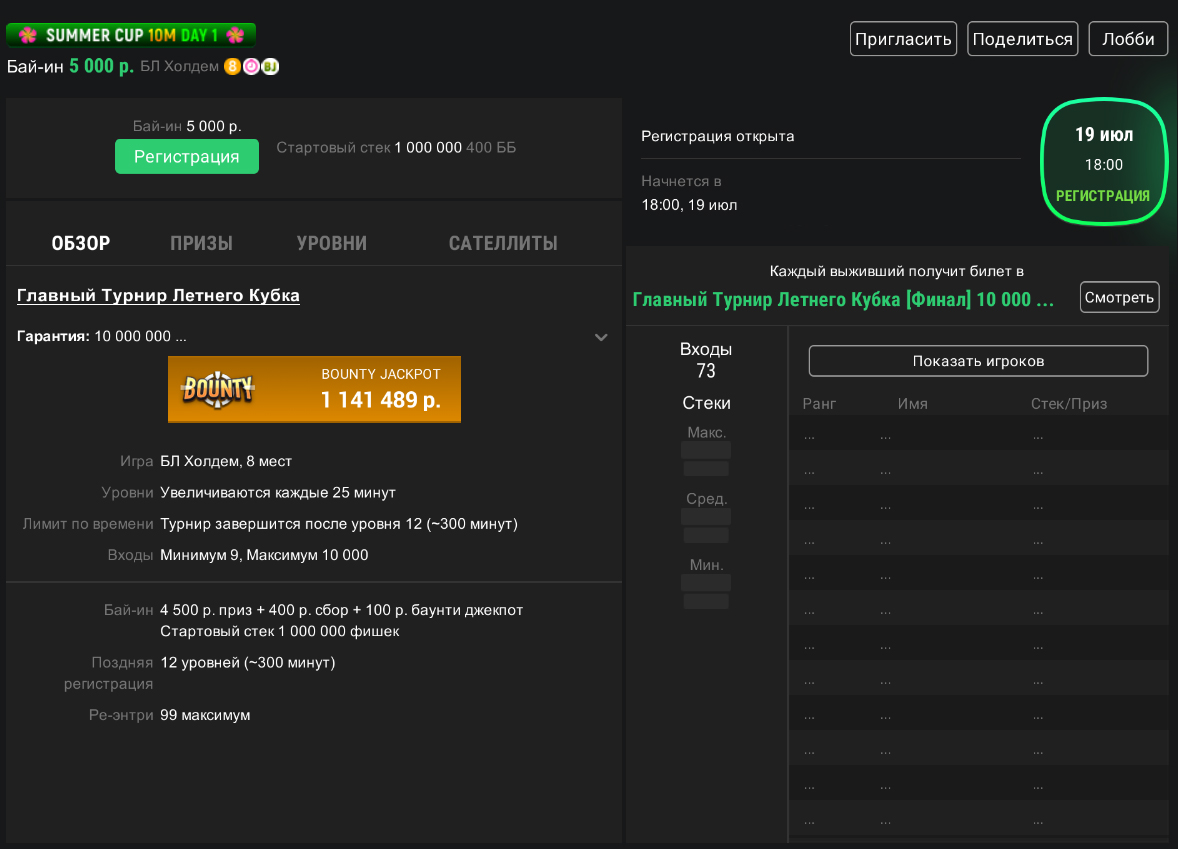Click the Summer Cup 10M Day 1 banner
Screen dimensions: 1178x849
click(x=131, y=35)
